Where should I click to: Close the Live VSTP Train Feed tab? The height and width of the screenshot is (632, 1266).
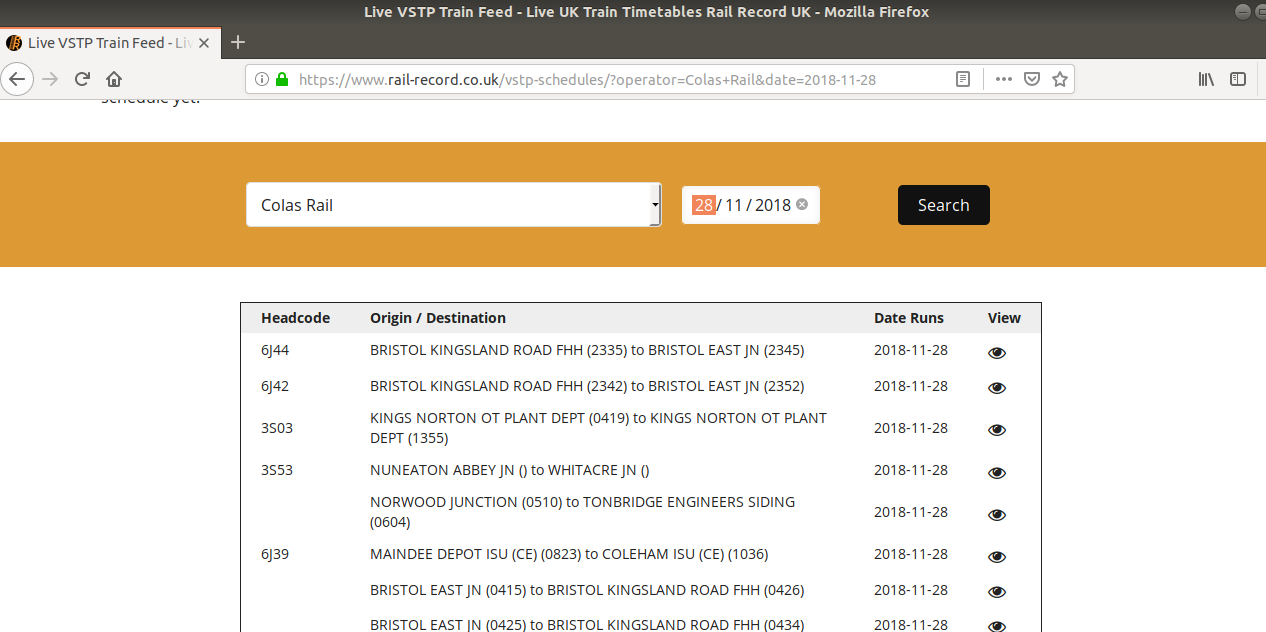[x=205, y=43]
